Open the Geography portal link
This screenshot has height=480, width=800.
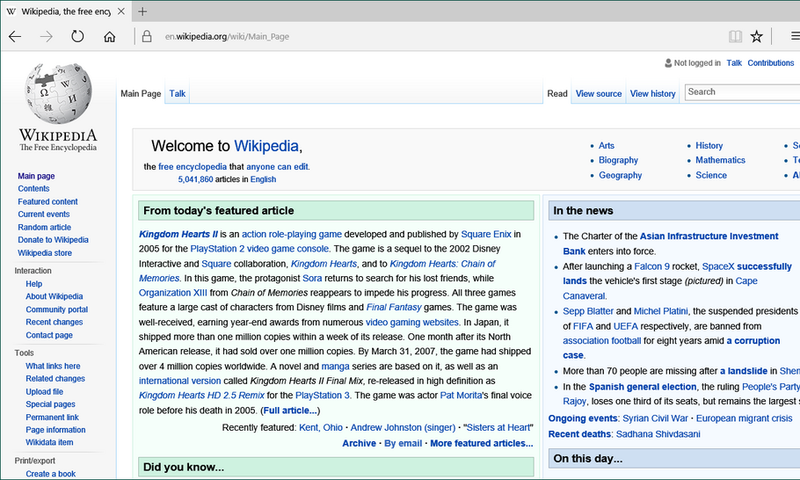tap(620, 175)
